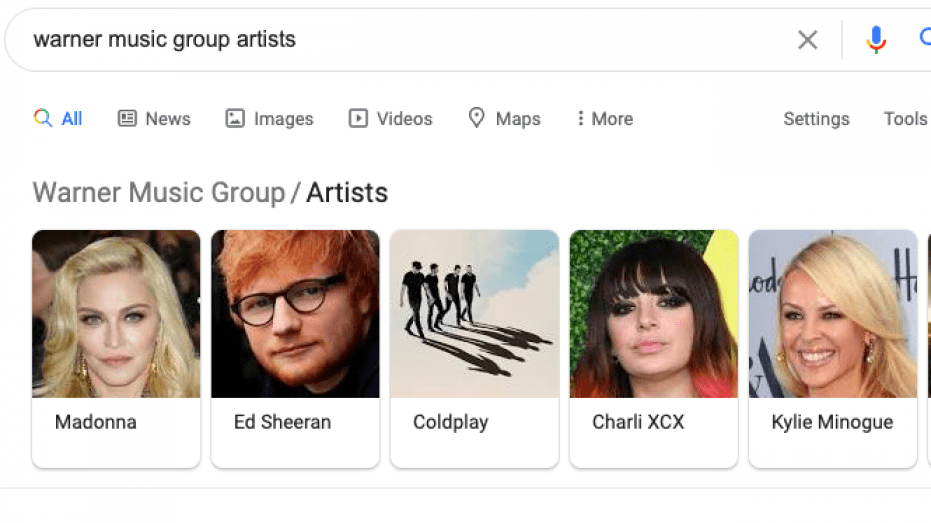The width and height of the screenshot is (931, 523).
Task: Click the Warner Music Group breadcrumb link
Action: pyautogui.click(x=158, y=192)
